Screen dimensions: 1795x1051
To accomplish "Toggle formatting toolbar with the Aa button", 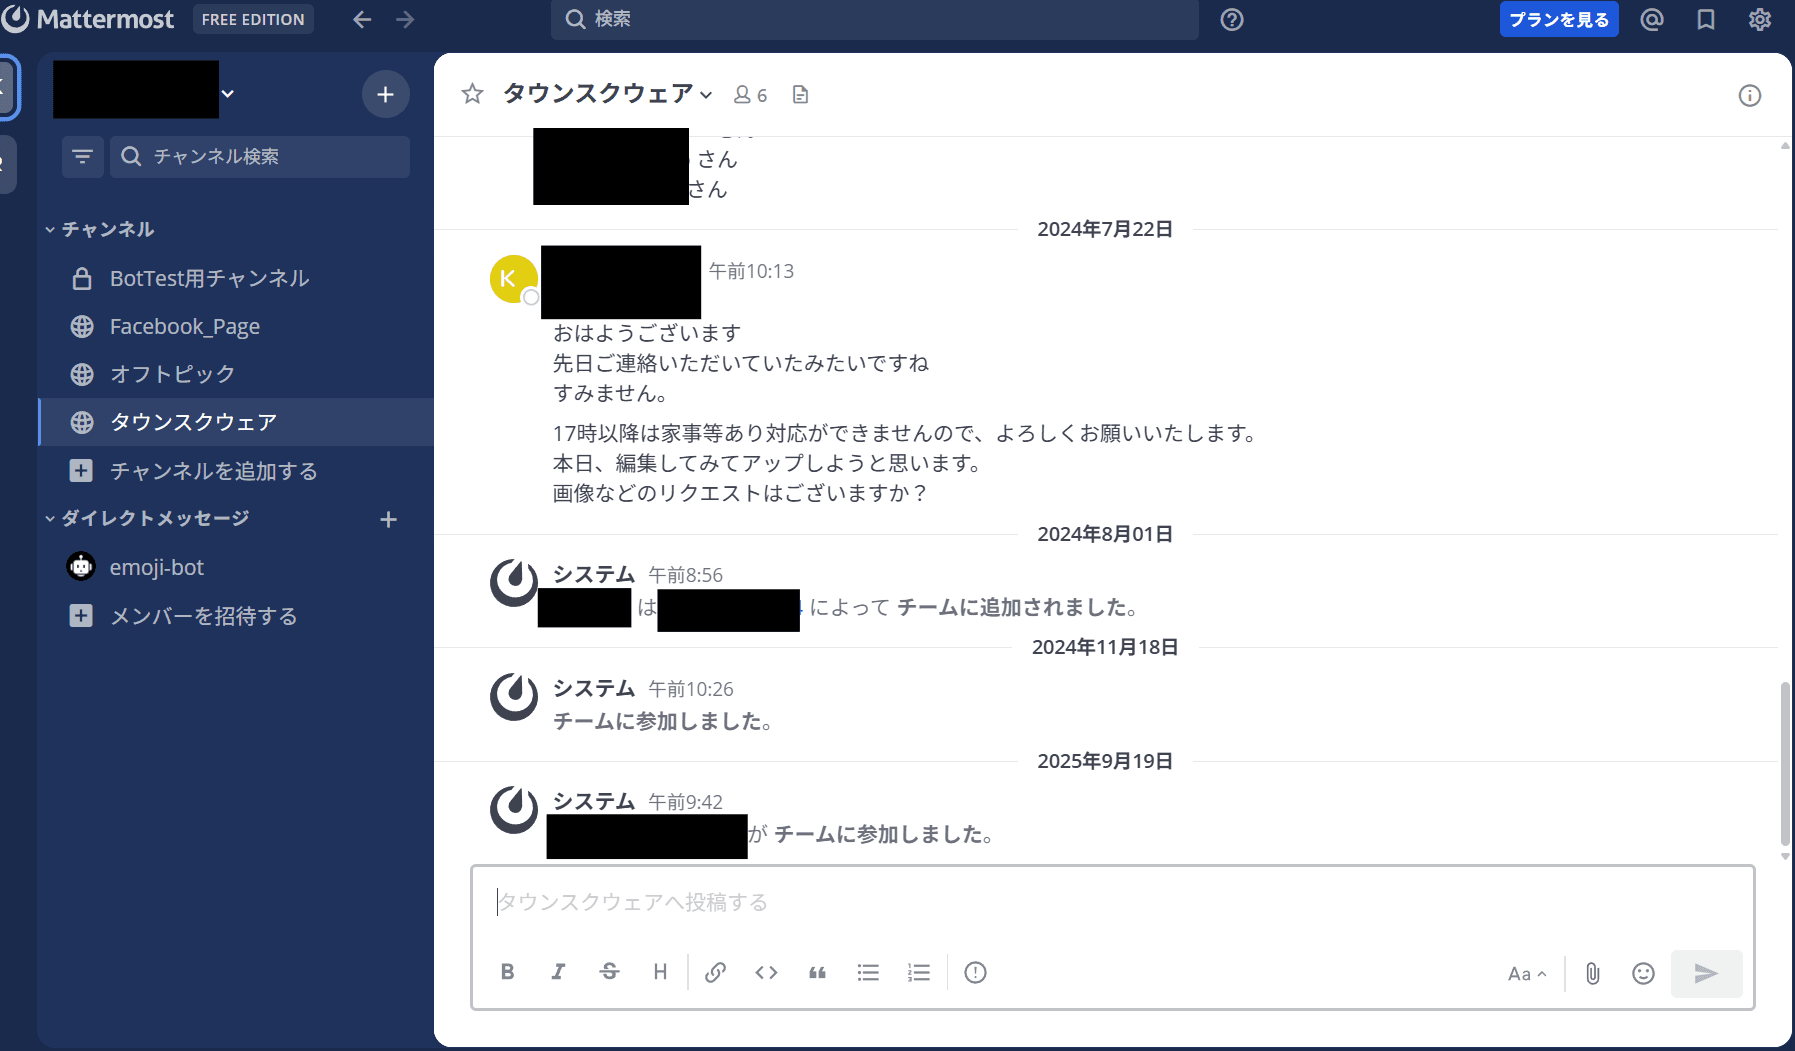I will (1526, 973).
